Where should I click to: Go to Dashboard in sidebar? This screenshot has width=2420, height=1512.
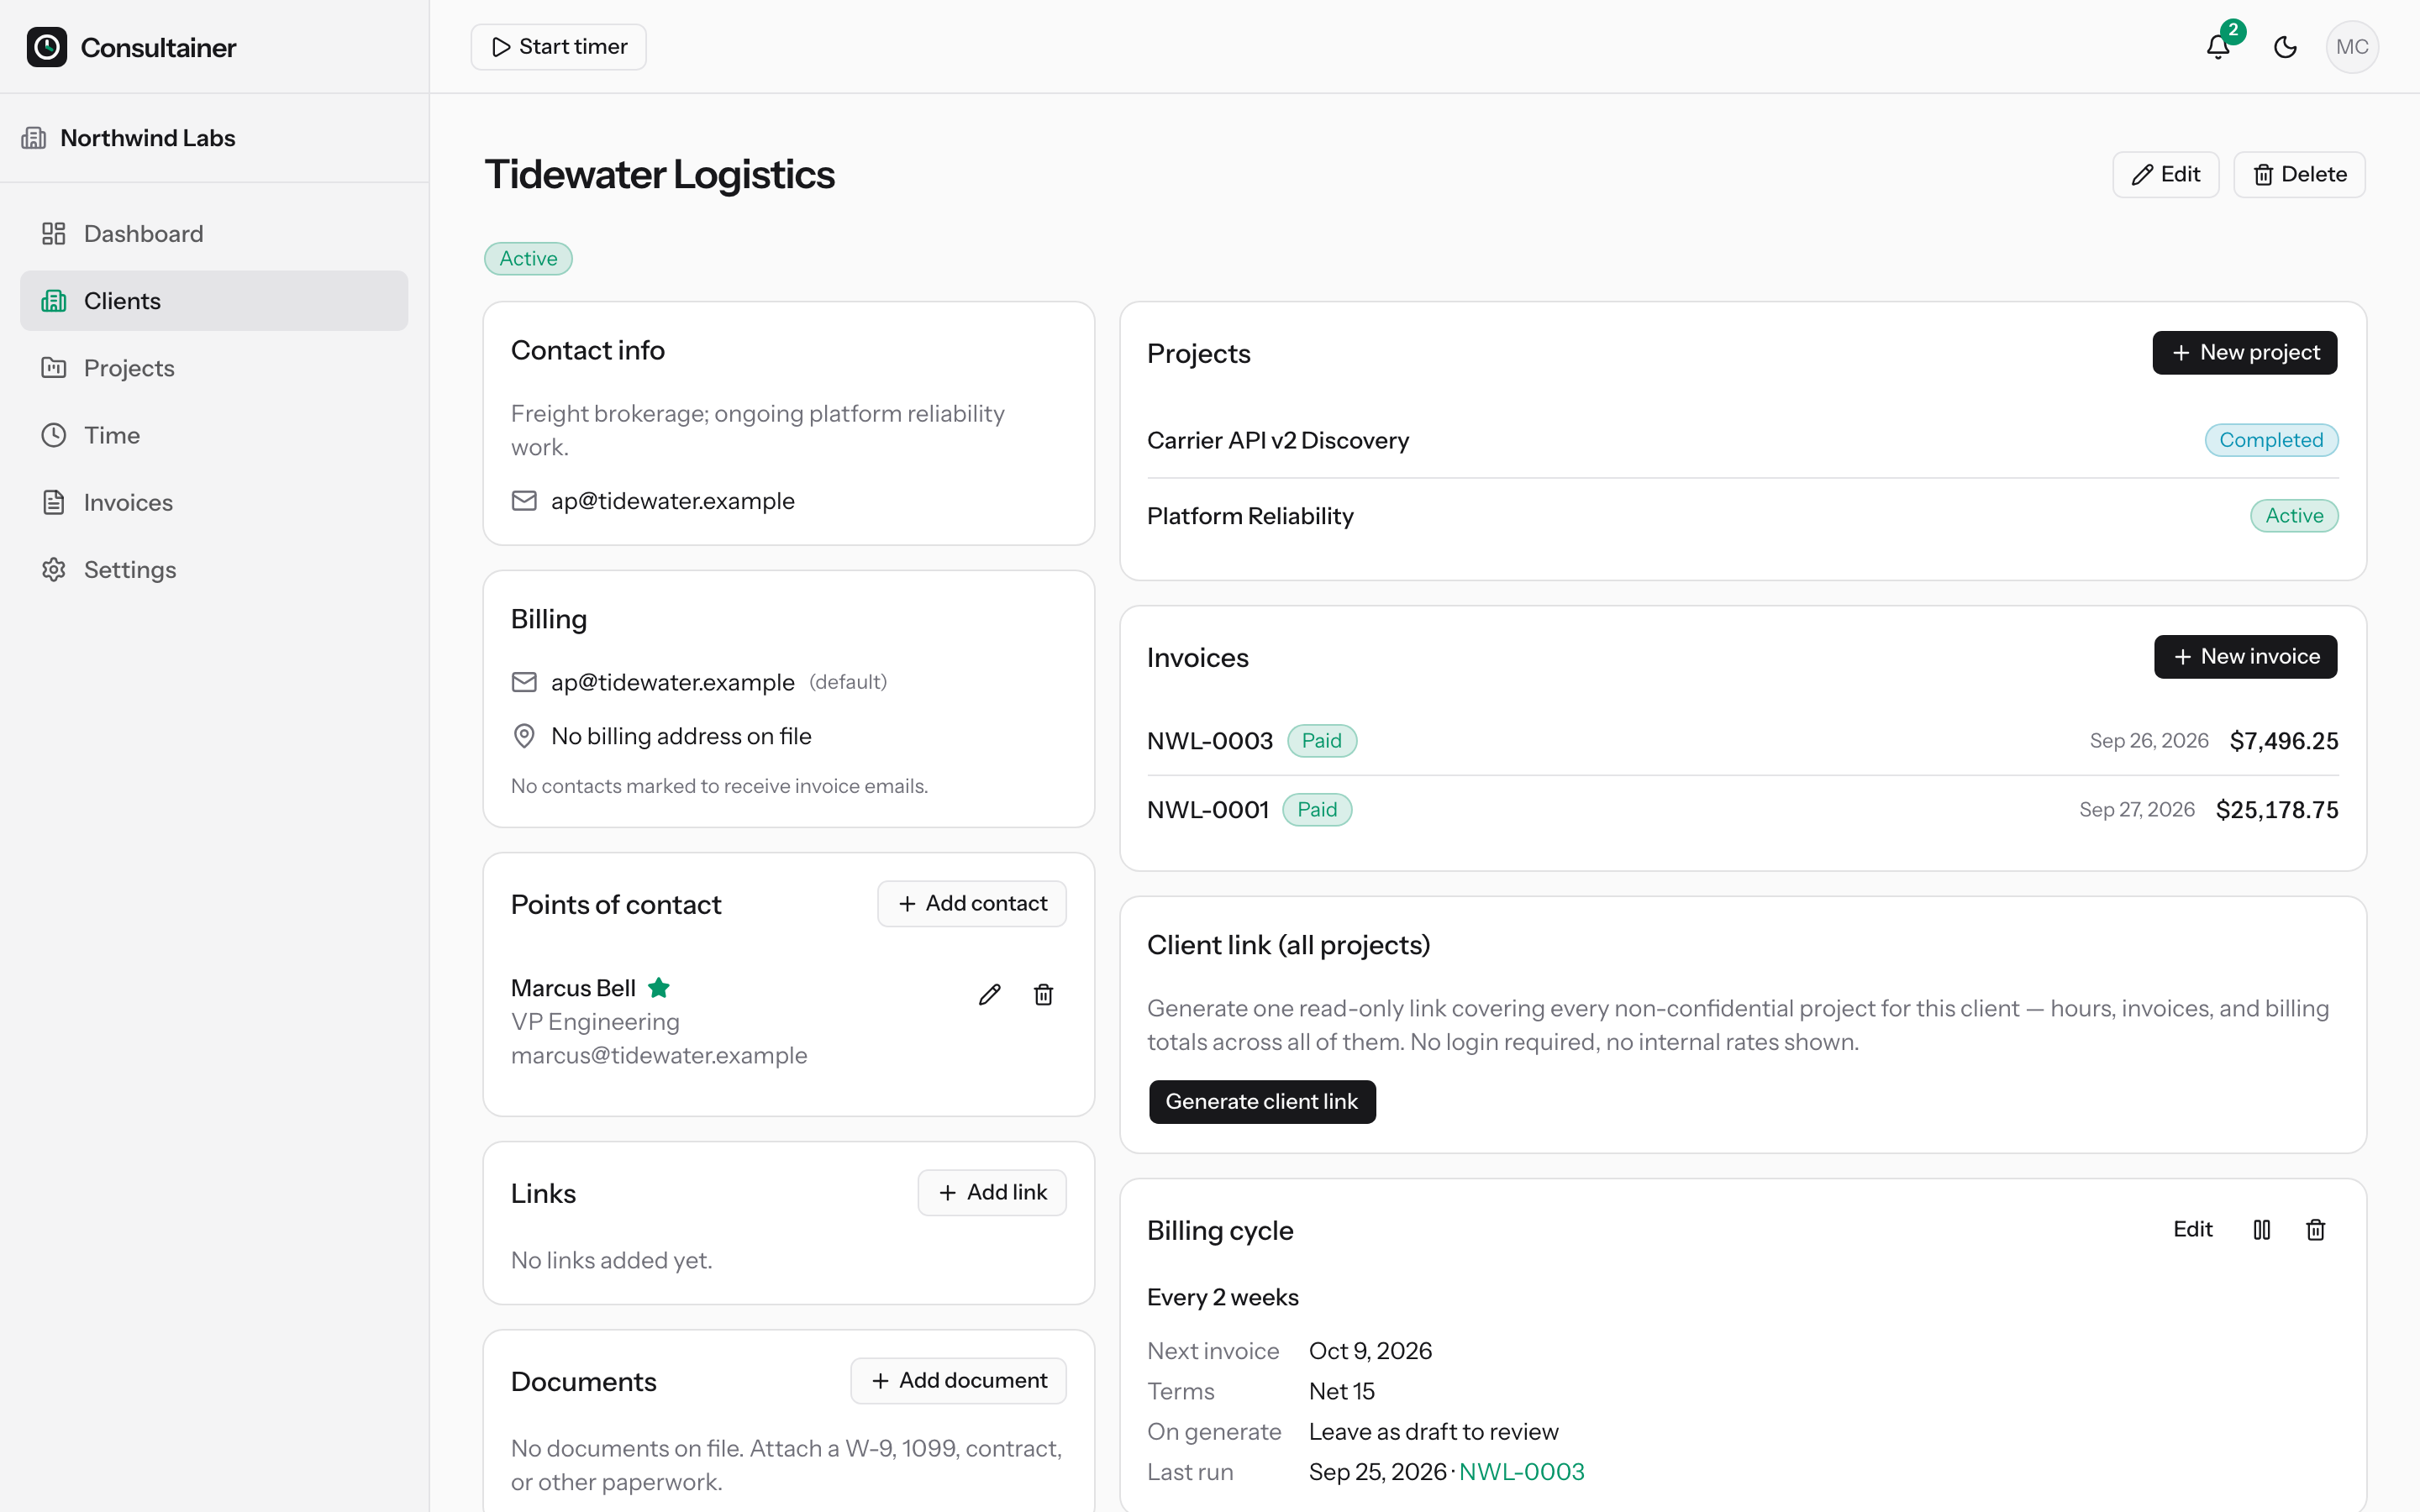click(x=214, y=234)
